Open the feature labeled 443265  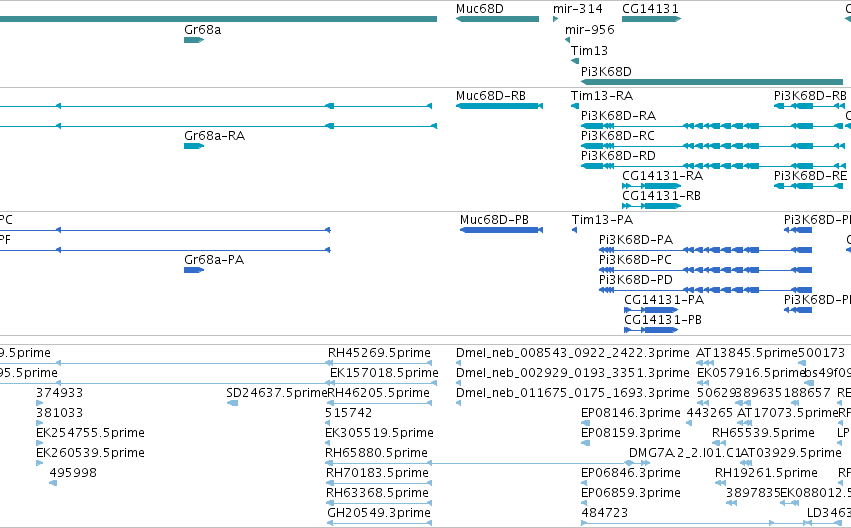point(709,413)
